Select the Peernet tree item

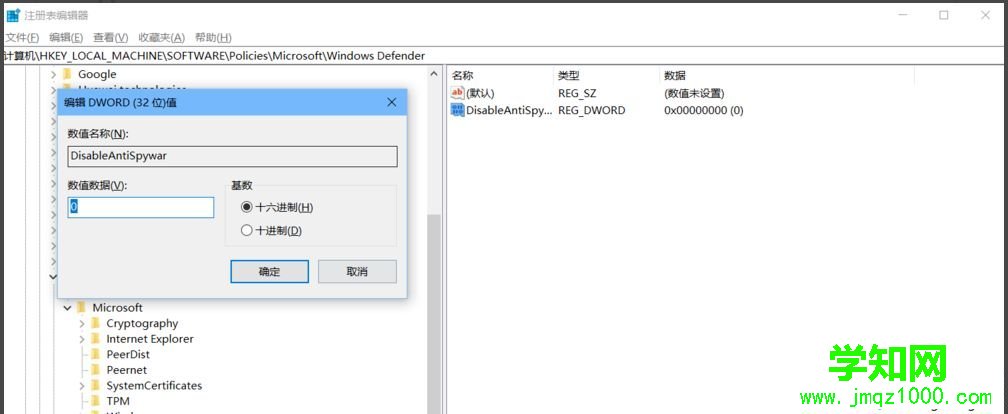coord(127,370)
